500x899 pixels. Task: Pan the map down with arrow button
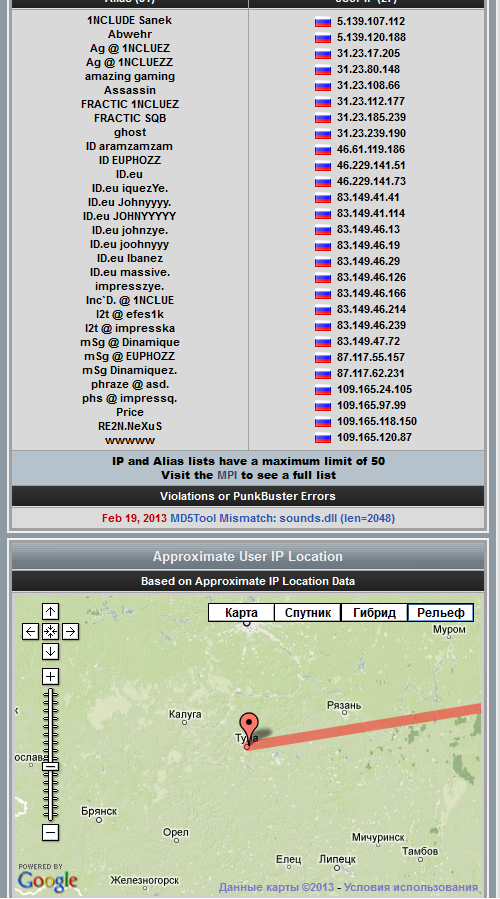click(50, 651)
